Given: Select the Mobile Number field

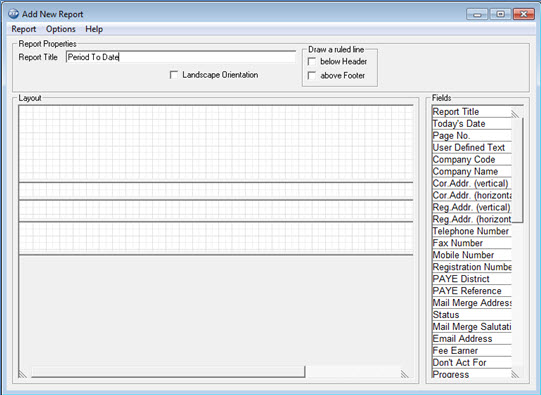Looking at the screenshot, I should click(x=472, y=255).
